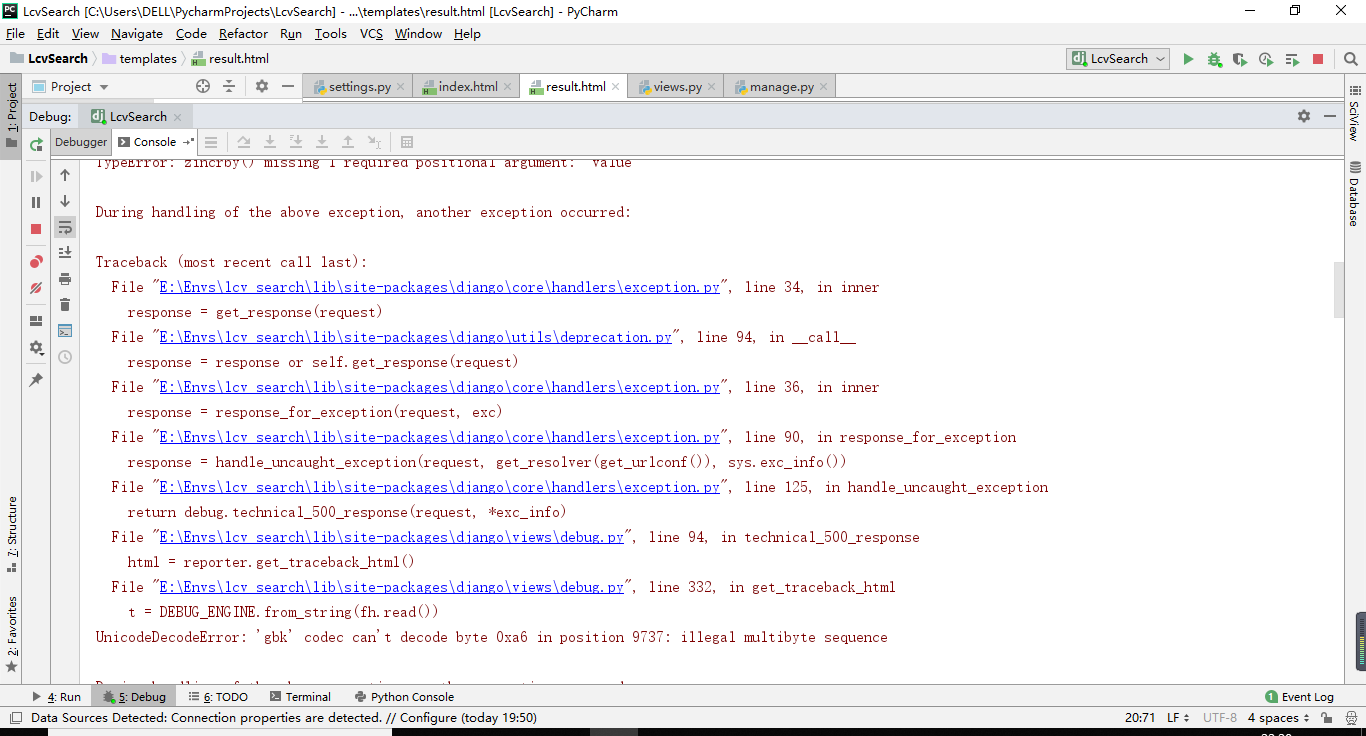Toggle read-only lock in status bar
The image size is (1366, 736).
point(1326,718)
